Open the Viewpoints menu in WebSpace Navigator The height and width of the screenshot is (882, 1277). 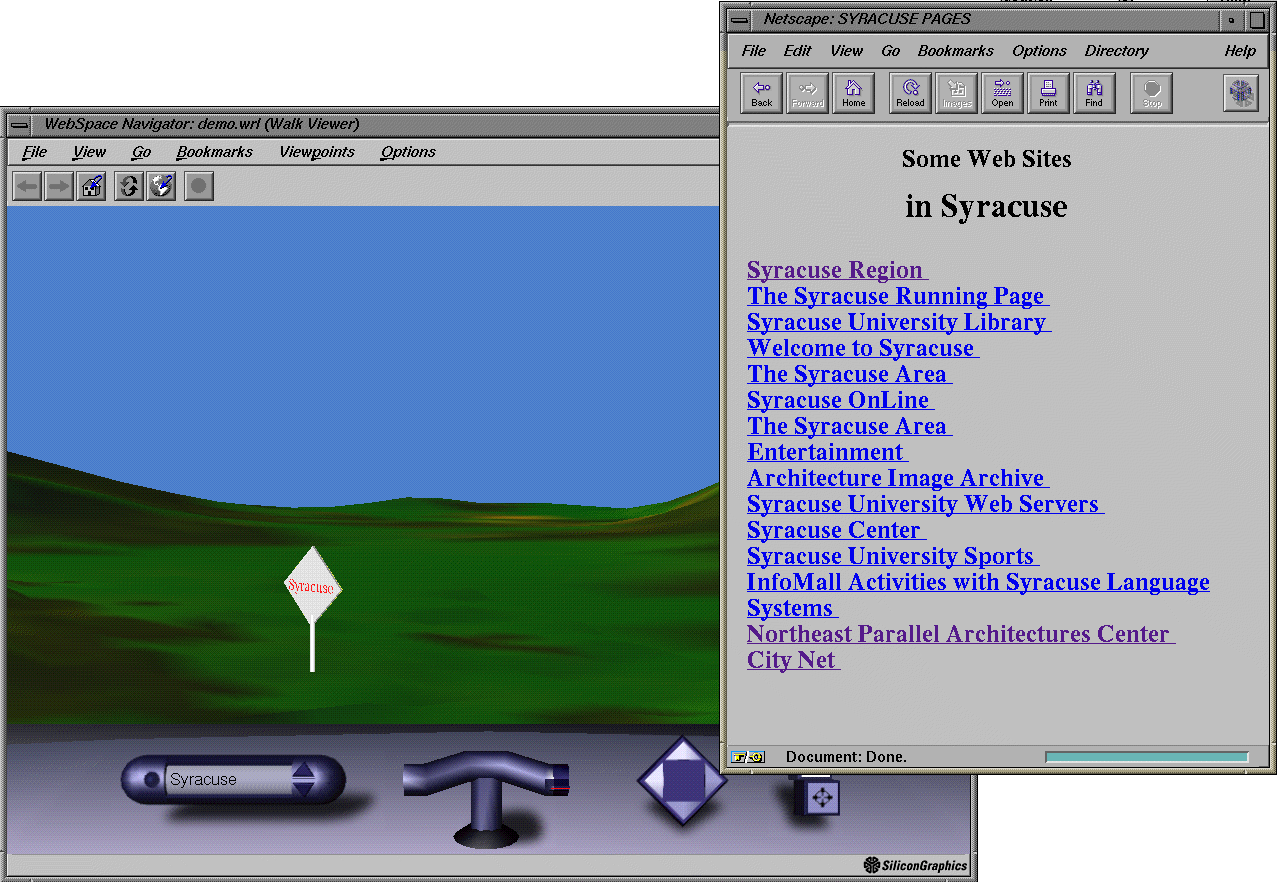coord(317,152)
